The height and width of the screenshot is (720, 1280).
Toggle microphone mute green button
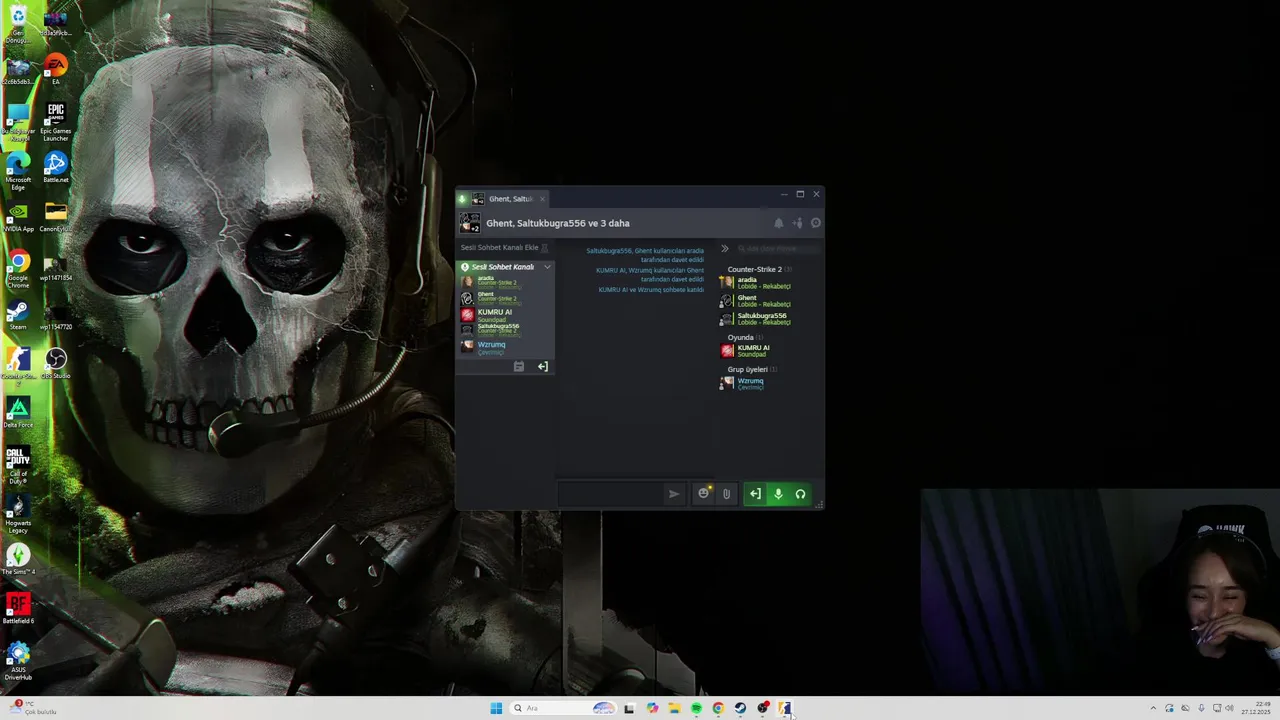778,493
